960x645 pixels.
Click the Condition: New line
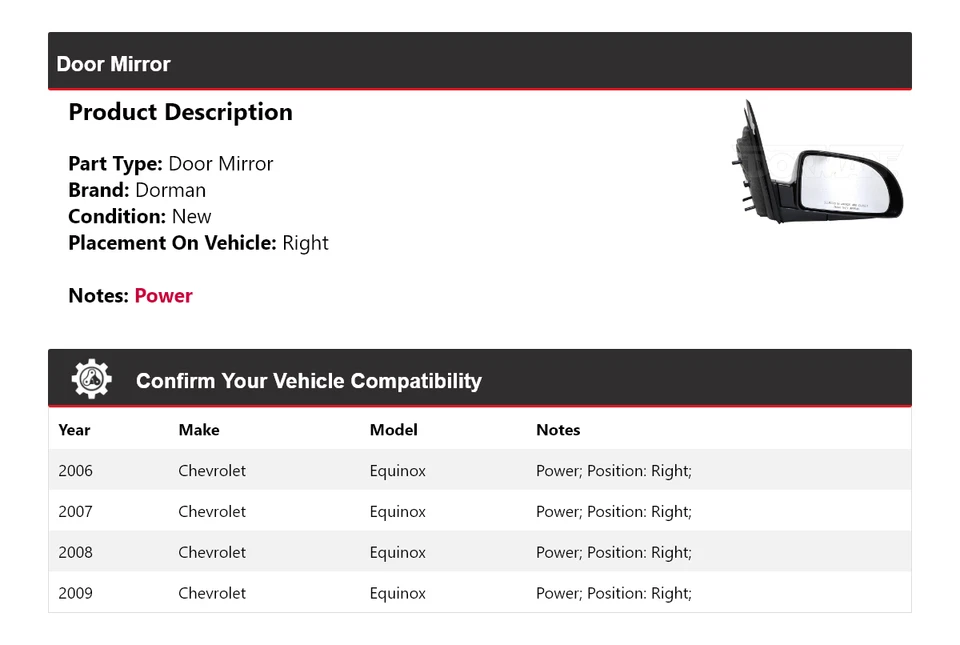(140, 216)
